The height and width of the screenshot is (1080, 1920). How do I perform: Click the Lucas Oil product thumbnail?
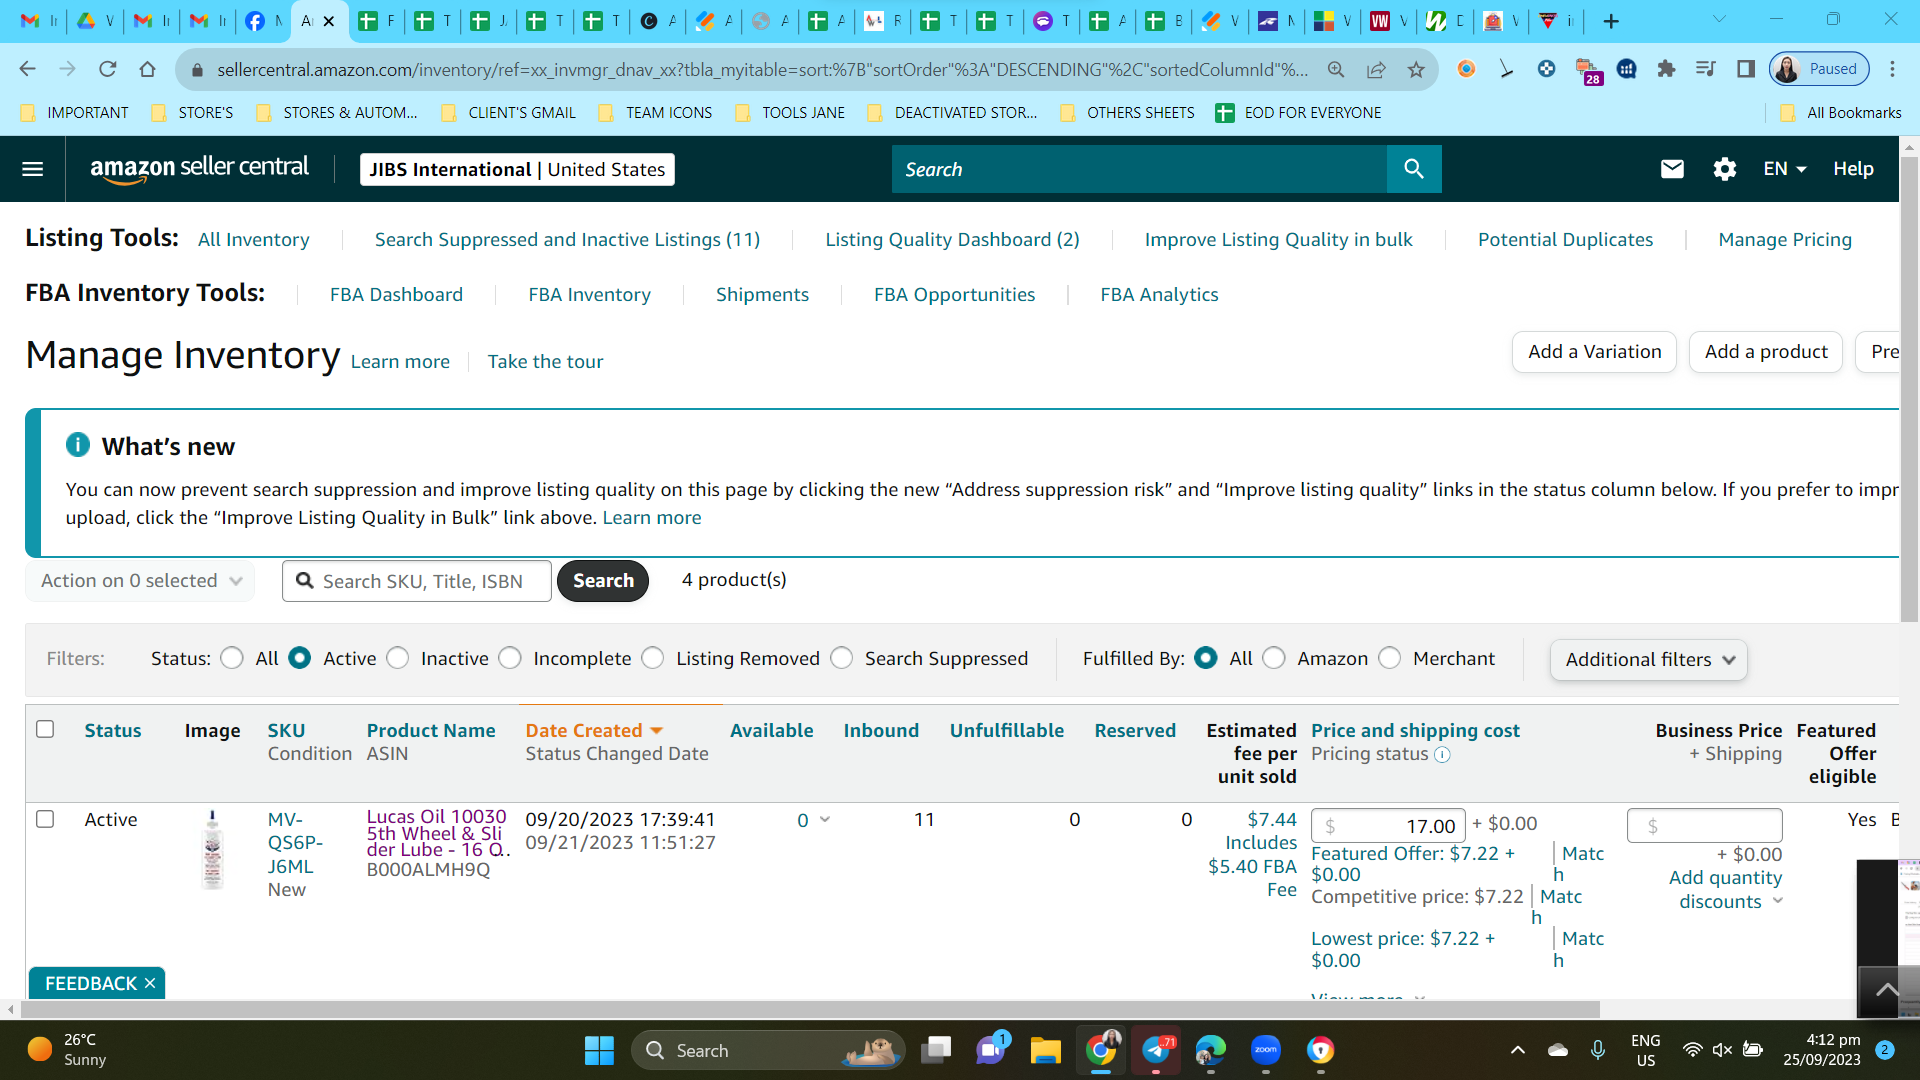point(212,850)
